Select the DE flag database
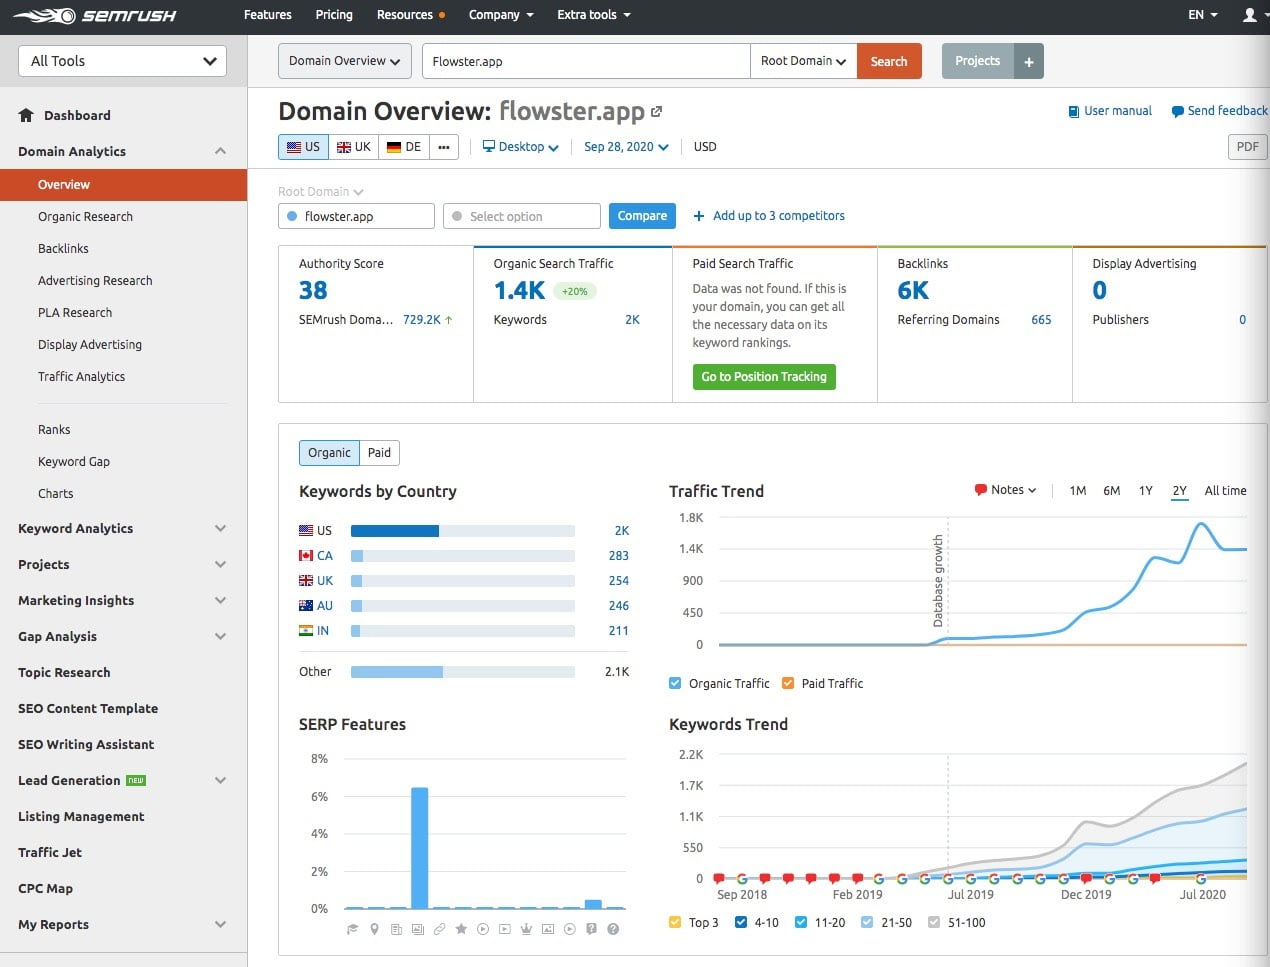The width and height of the screenshot is (1270, 967). click(x=403, y=147)
